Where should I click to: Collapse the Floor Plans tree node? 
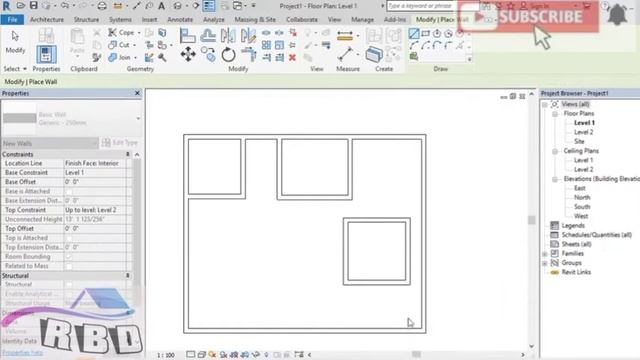point(555,114)
